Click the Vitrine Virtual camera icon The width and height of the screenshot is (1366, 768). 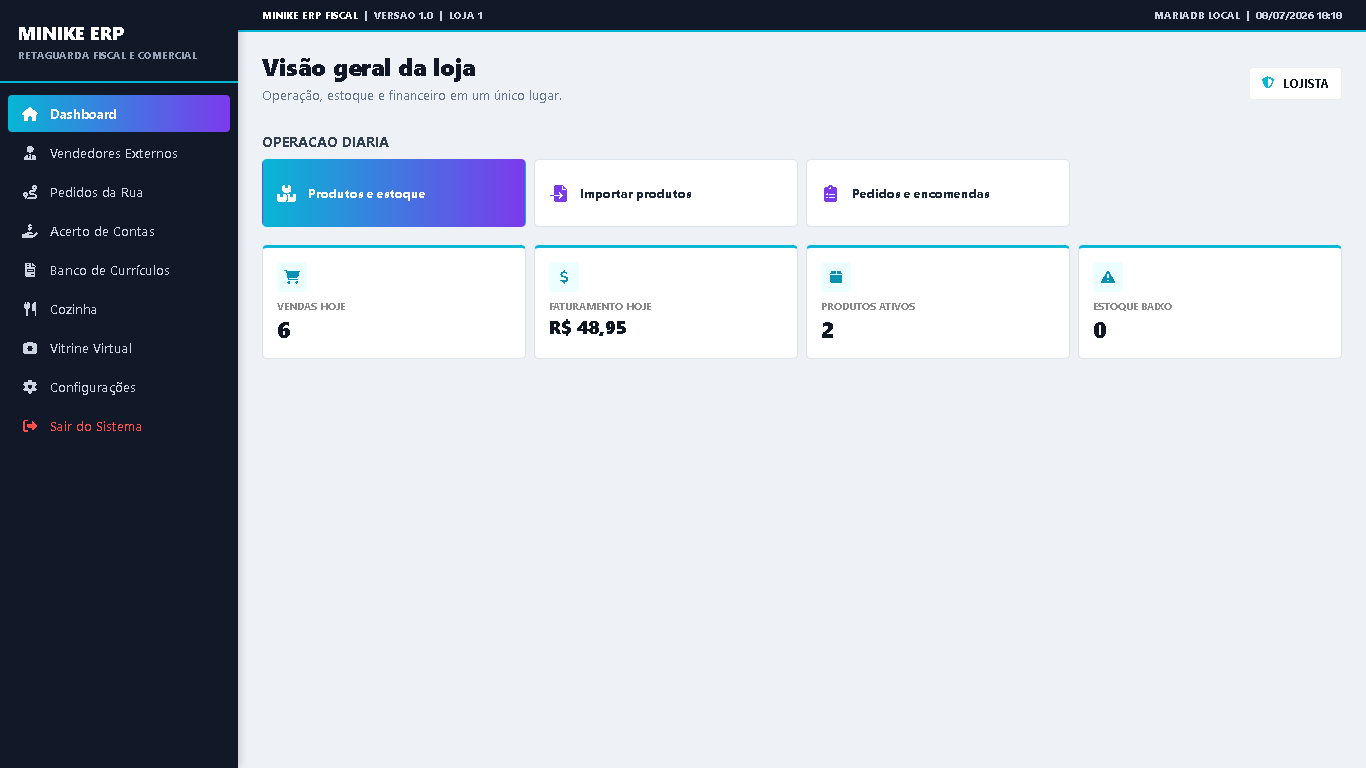pyautogui.click(x=30, y=348)
